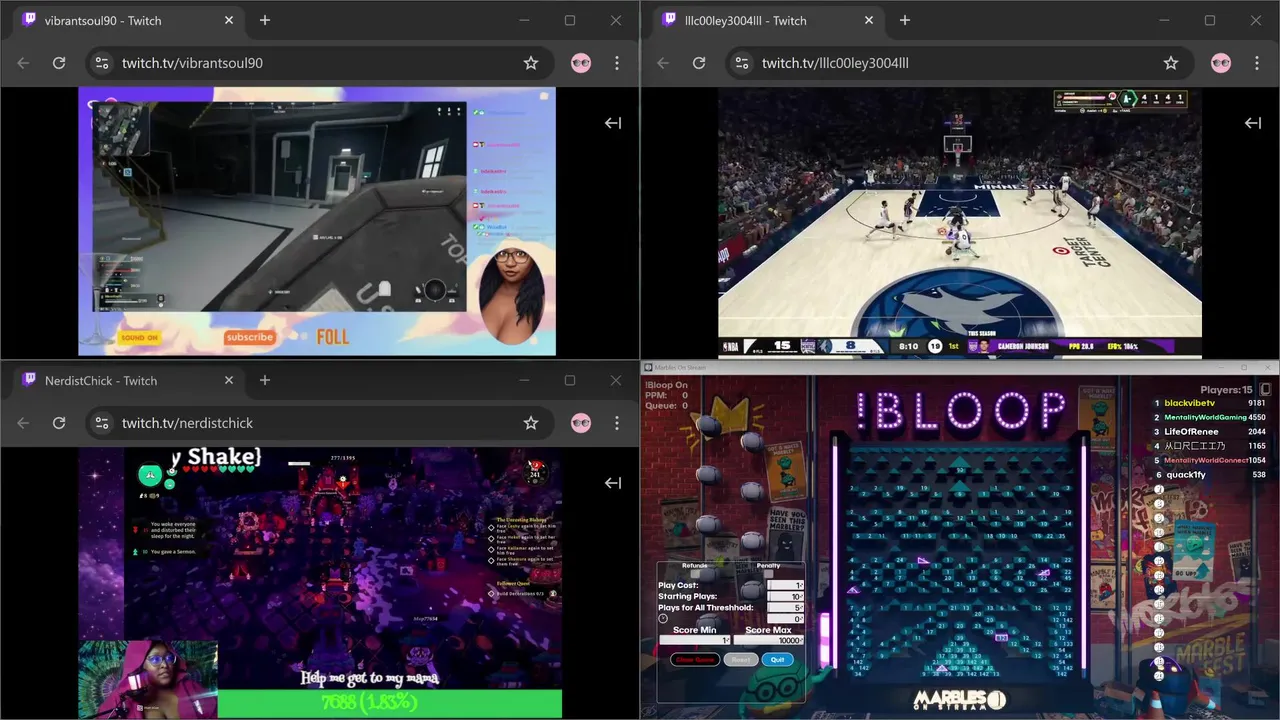Click the red Close Game button
Screen dimensions: 1280x720
tap(695, 659)
